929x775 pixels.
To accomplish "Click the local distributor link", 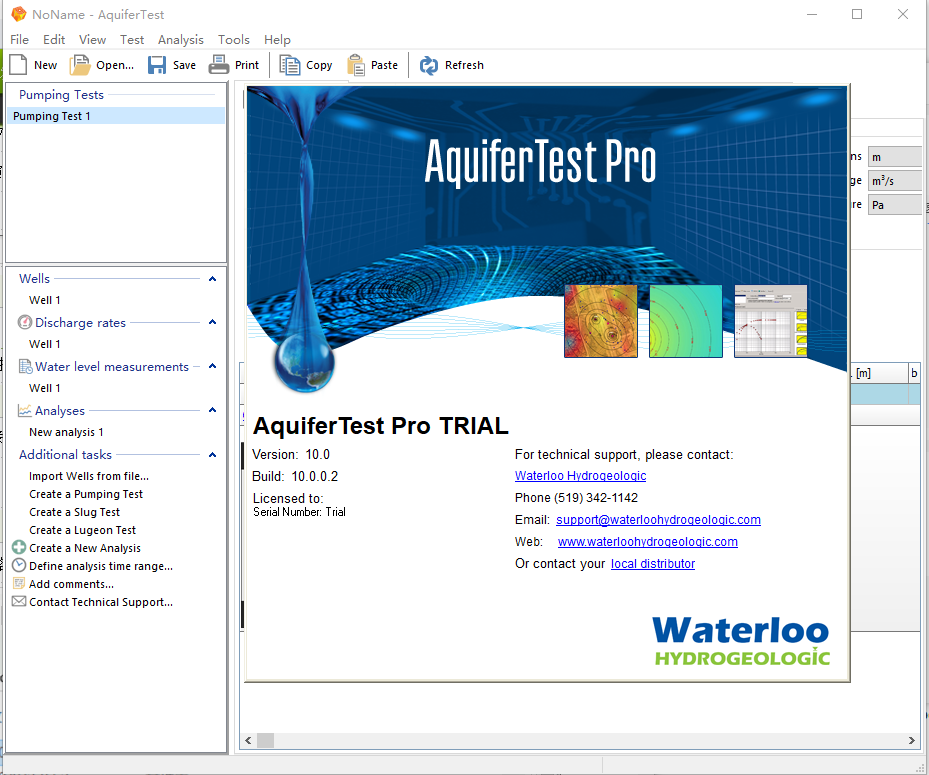I will point(653,563).
